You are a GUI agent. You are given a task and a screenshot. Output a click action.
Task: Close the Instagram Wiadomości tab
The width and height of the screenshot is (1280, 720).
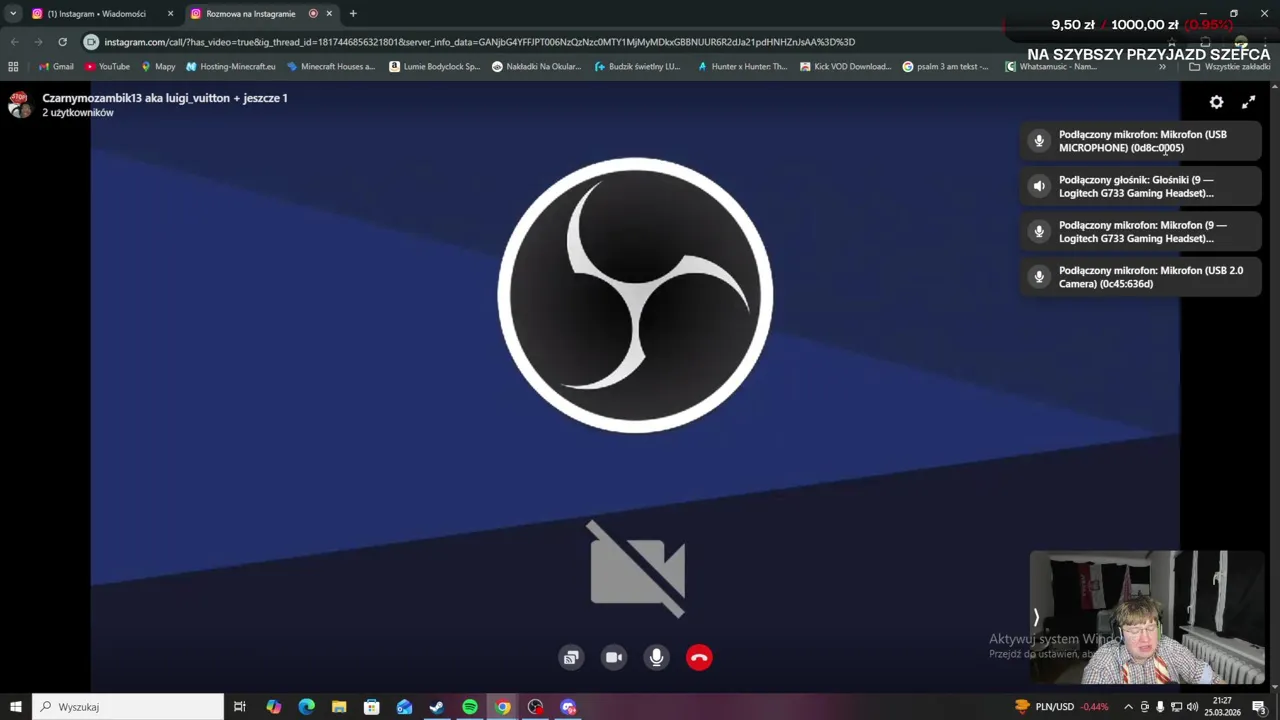tap(170, 14)
